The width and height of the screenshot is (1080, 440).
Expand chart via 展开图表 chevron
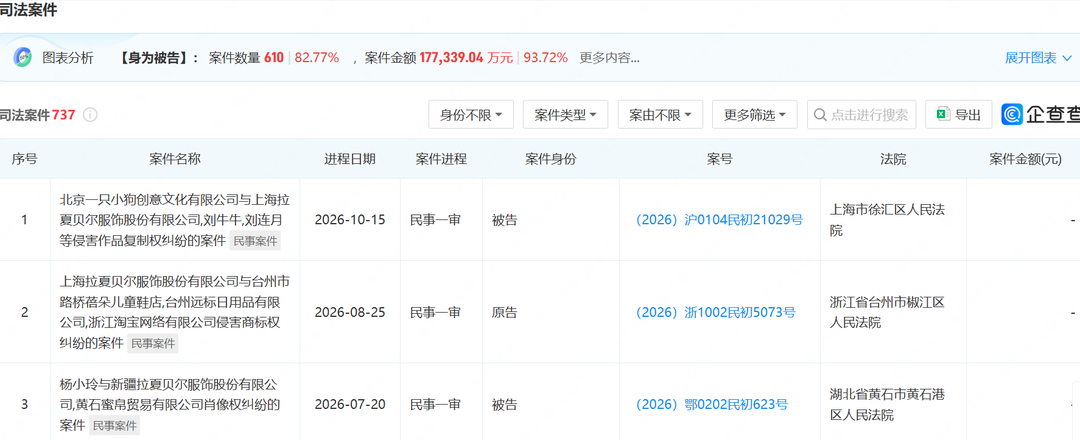pyautogui.click(x=1067, y=58)
